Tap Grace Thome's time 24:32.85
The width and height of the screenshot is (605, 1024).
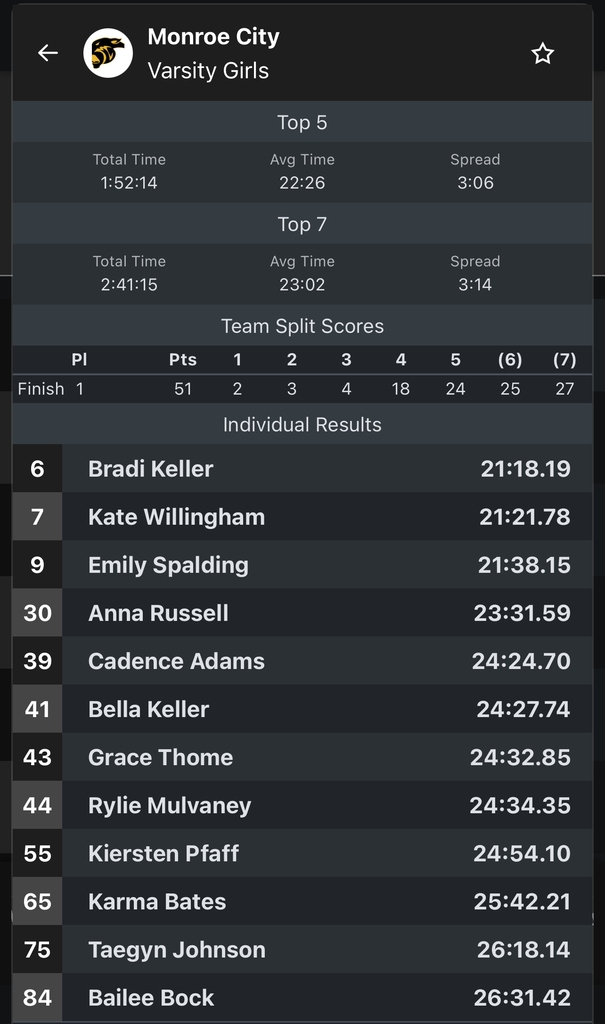520,757
